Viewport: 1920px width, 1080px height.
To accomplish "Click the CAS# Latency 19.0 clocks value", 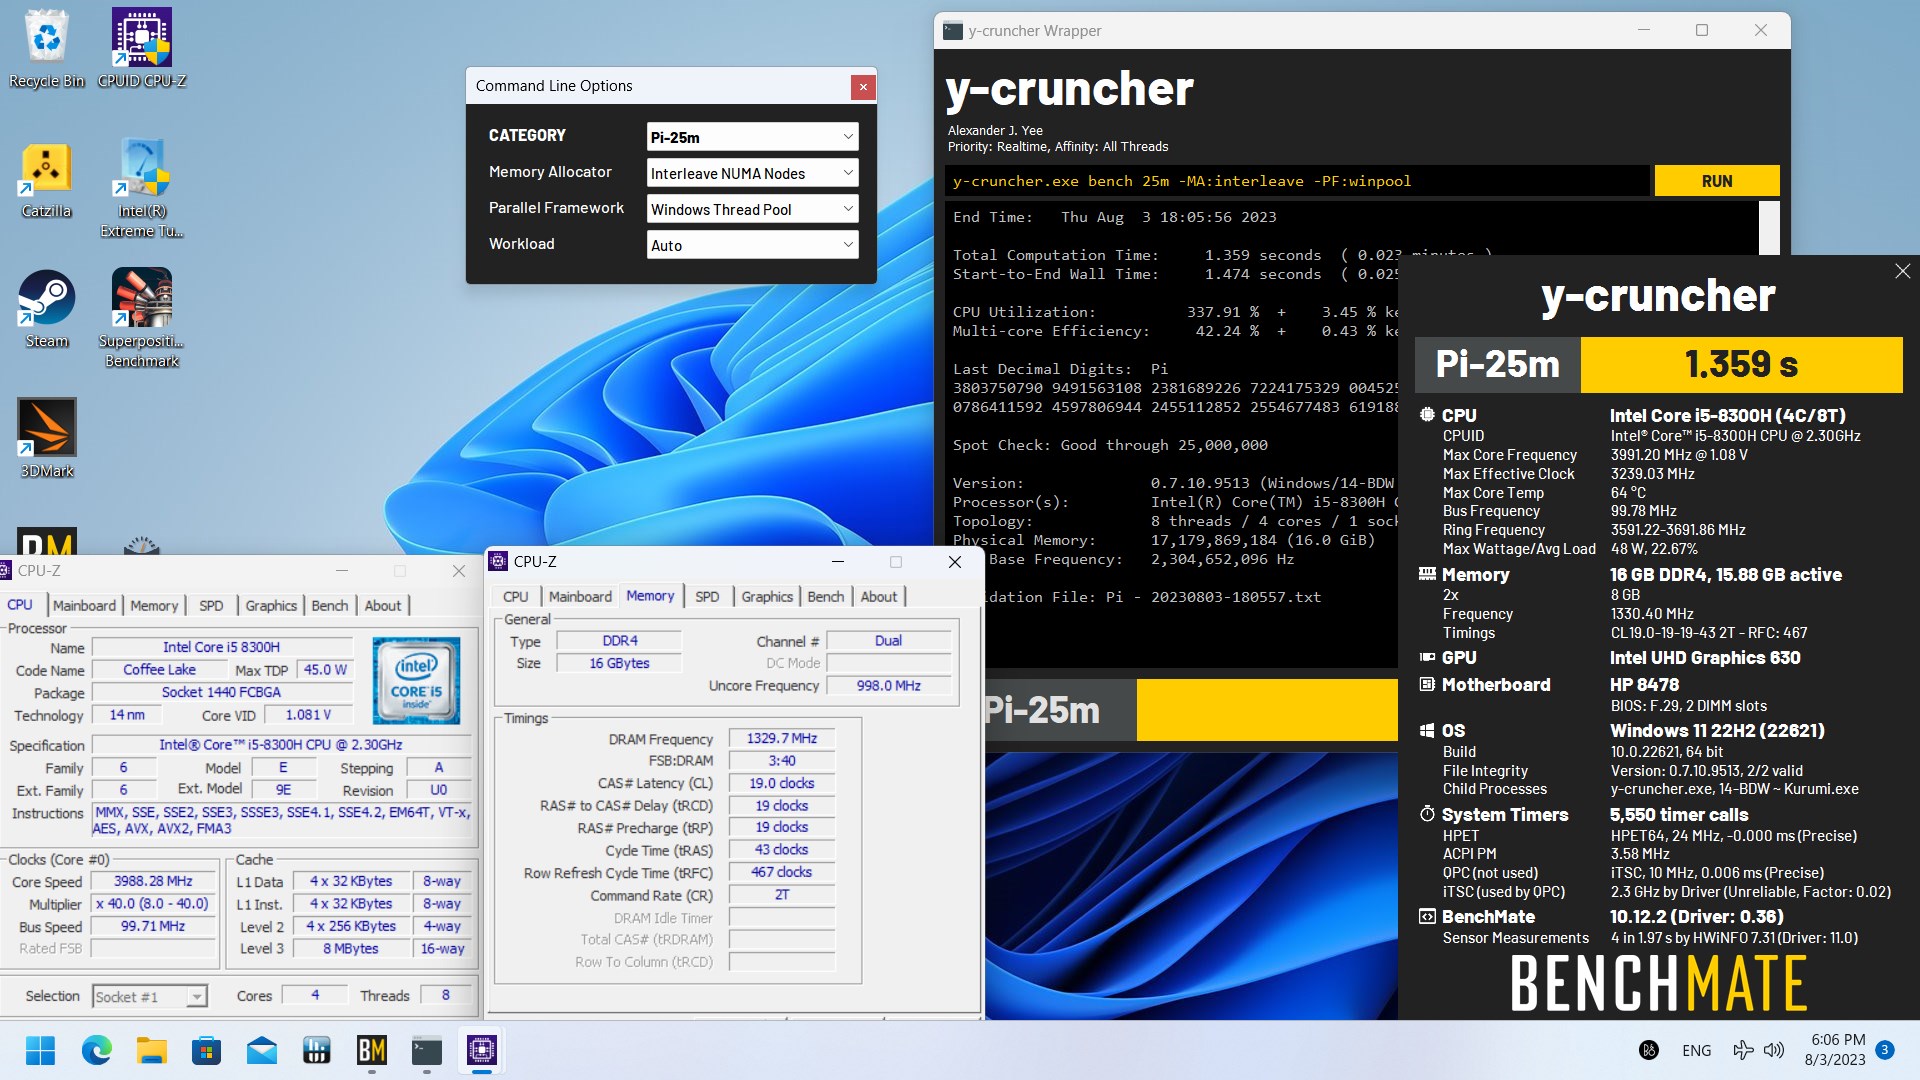I will (782, 783).
